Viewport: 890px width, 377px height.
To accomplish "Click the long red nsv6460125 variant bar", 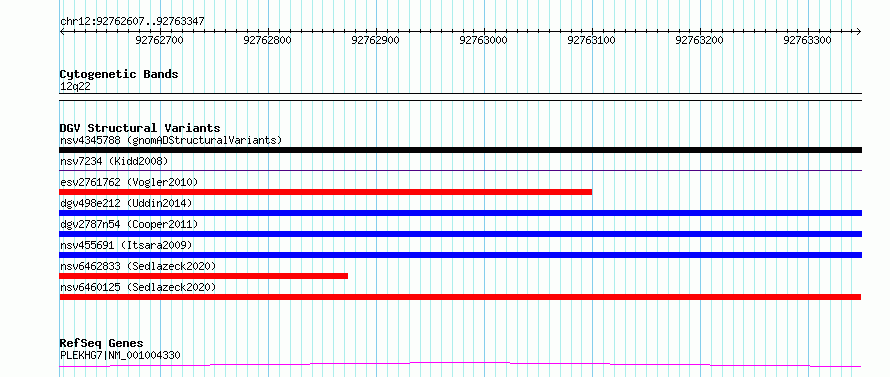I will (460, 297).
